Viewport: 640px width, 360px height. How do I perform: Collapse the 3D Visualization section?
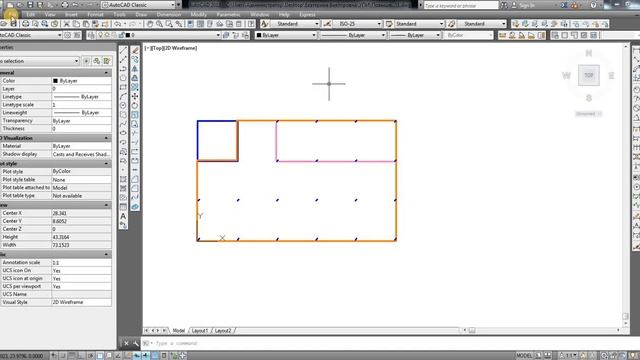107,138
